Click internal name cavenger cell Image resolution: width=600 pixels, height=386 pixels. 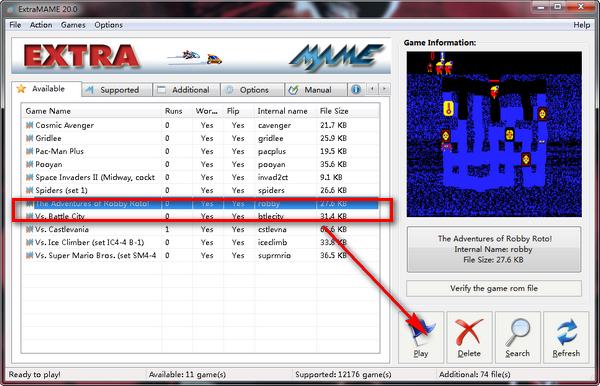(x=274, y=125)
